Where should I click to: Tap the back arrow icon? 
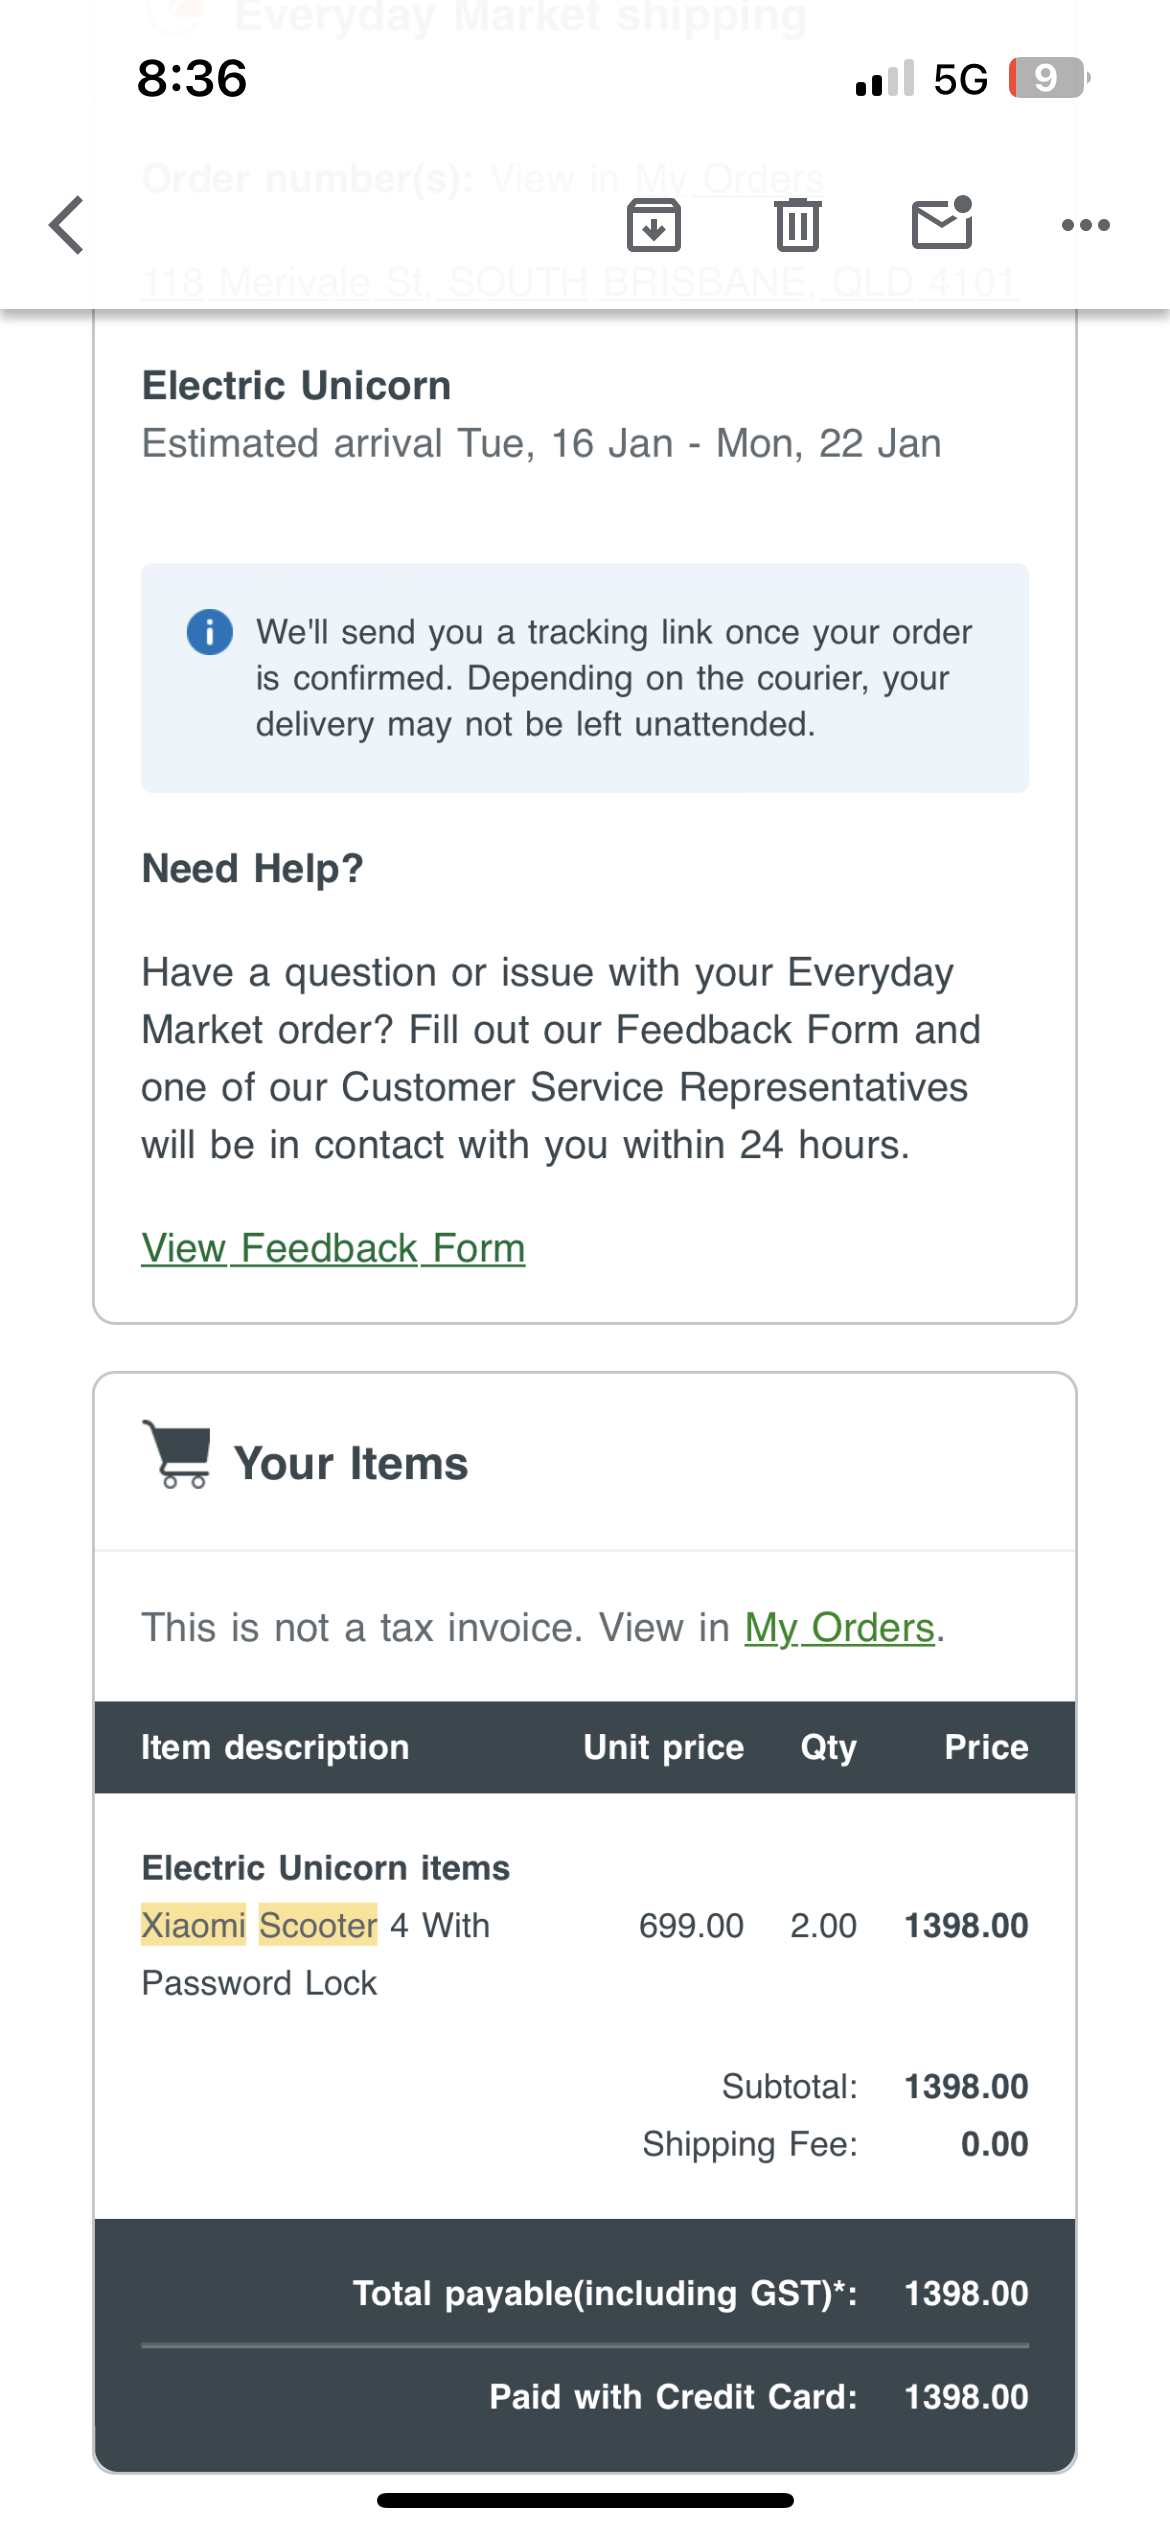coord(67,225)
